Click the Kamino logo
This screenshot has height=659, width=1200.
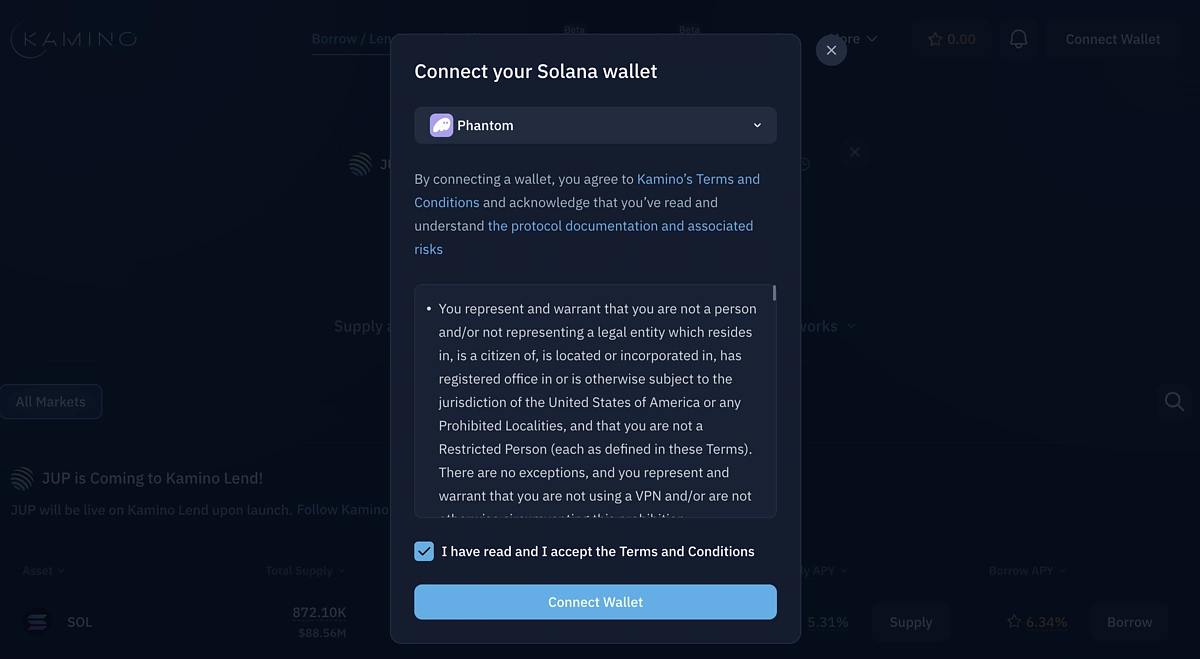point(73,38)
